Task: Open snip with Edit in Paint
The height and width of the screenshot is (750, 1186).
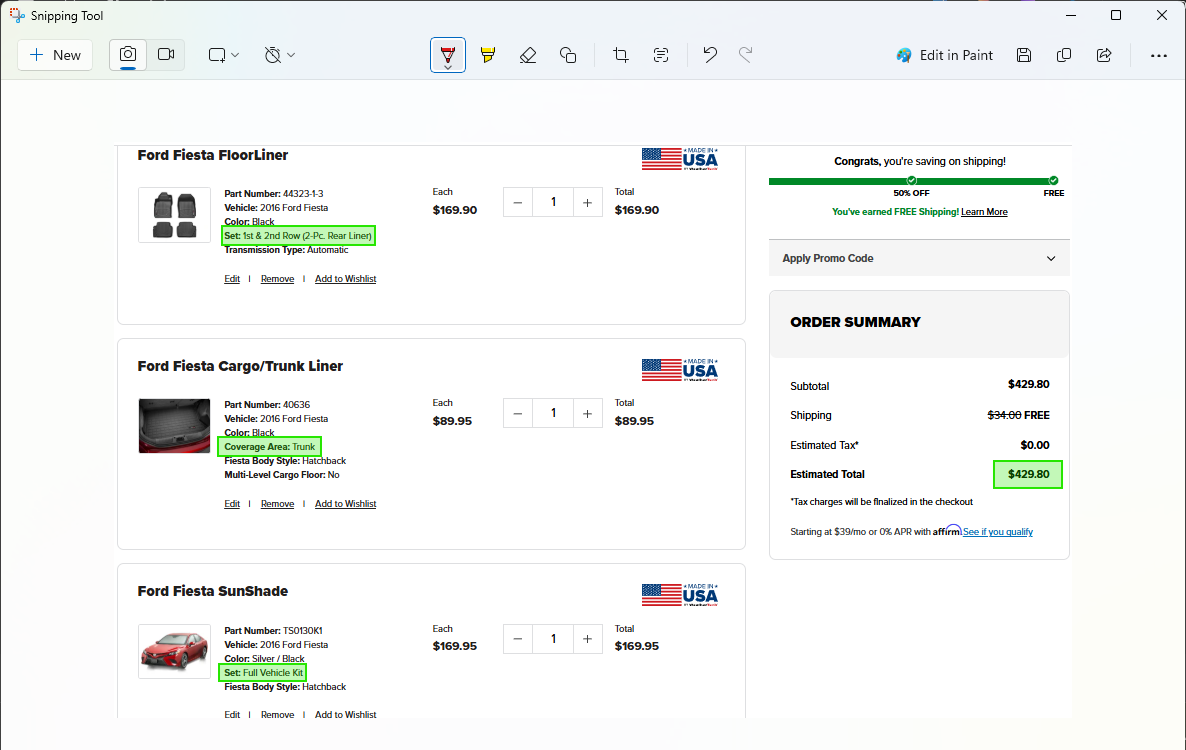Action: tap(945, 55)
